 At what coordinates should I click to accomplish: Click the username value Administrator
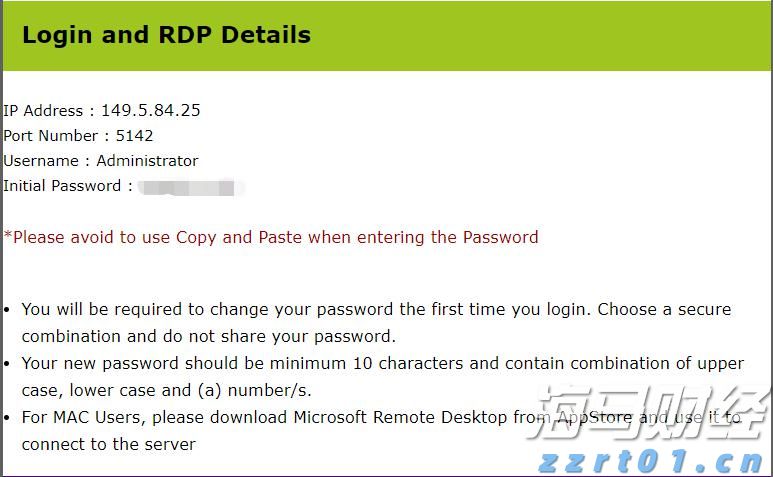[147, 160]
